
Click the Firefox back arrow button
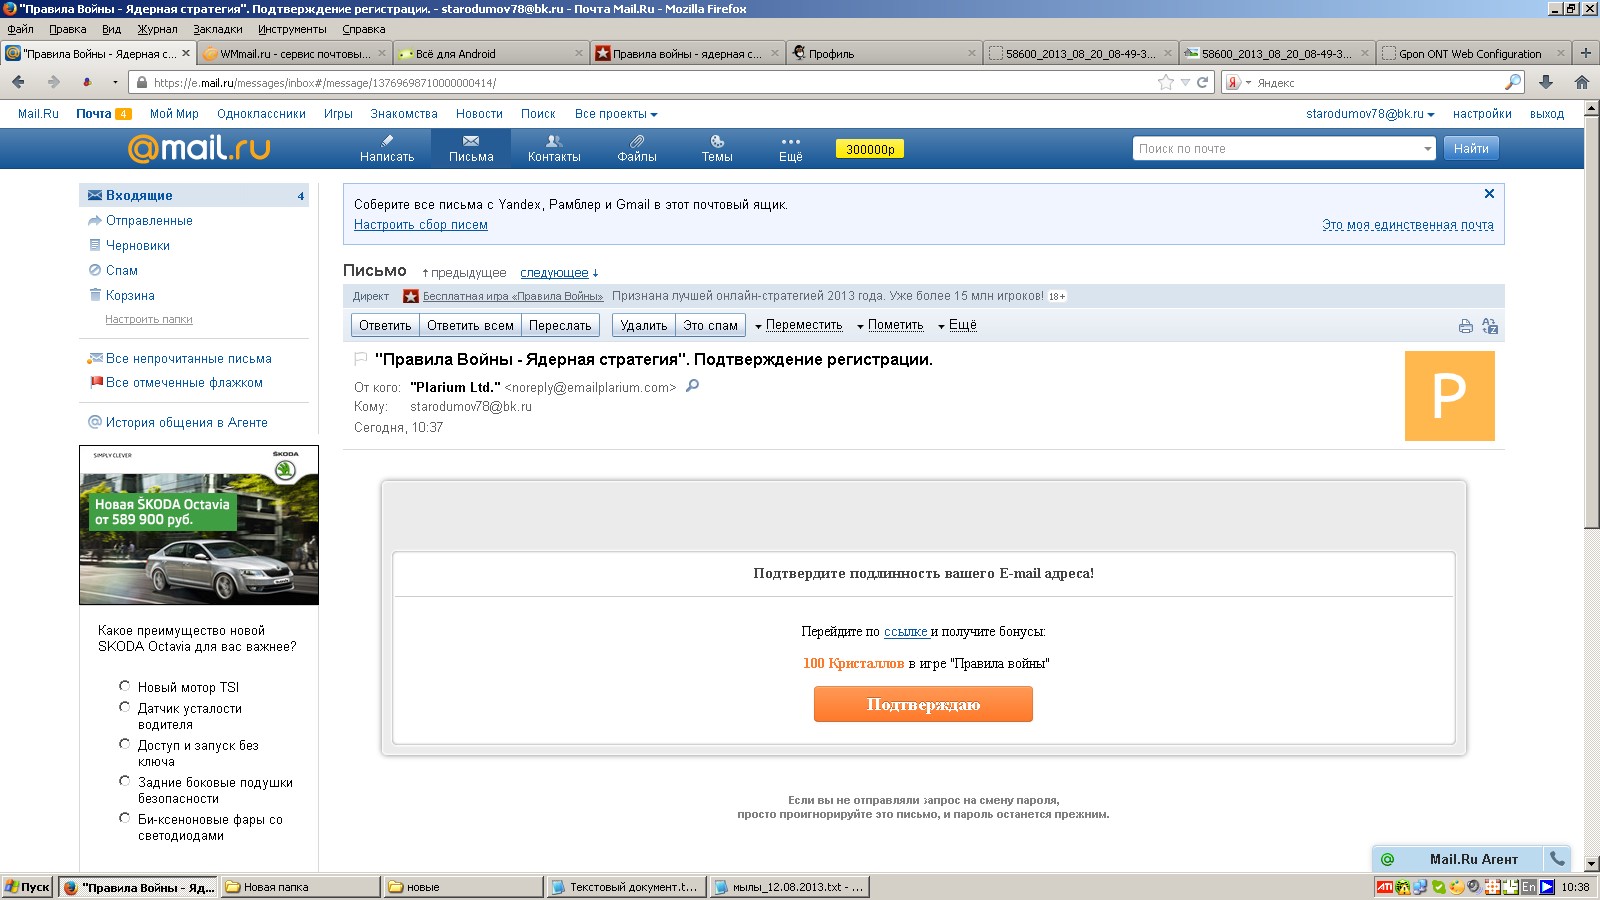tap(18, 82)
